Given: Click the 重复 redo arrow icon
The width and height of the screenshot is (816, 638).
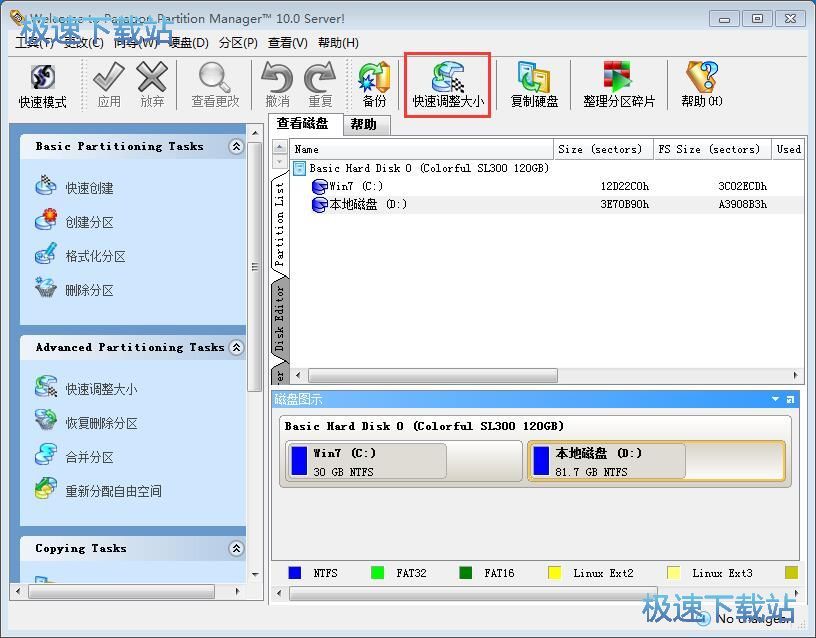Looking at the screenshot, I should coord(320,77).
